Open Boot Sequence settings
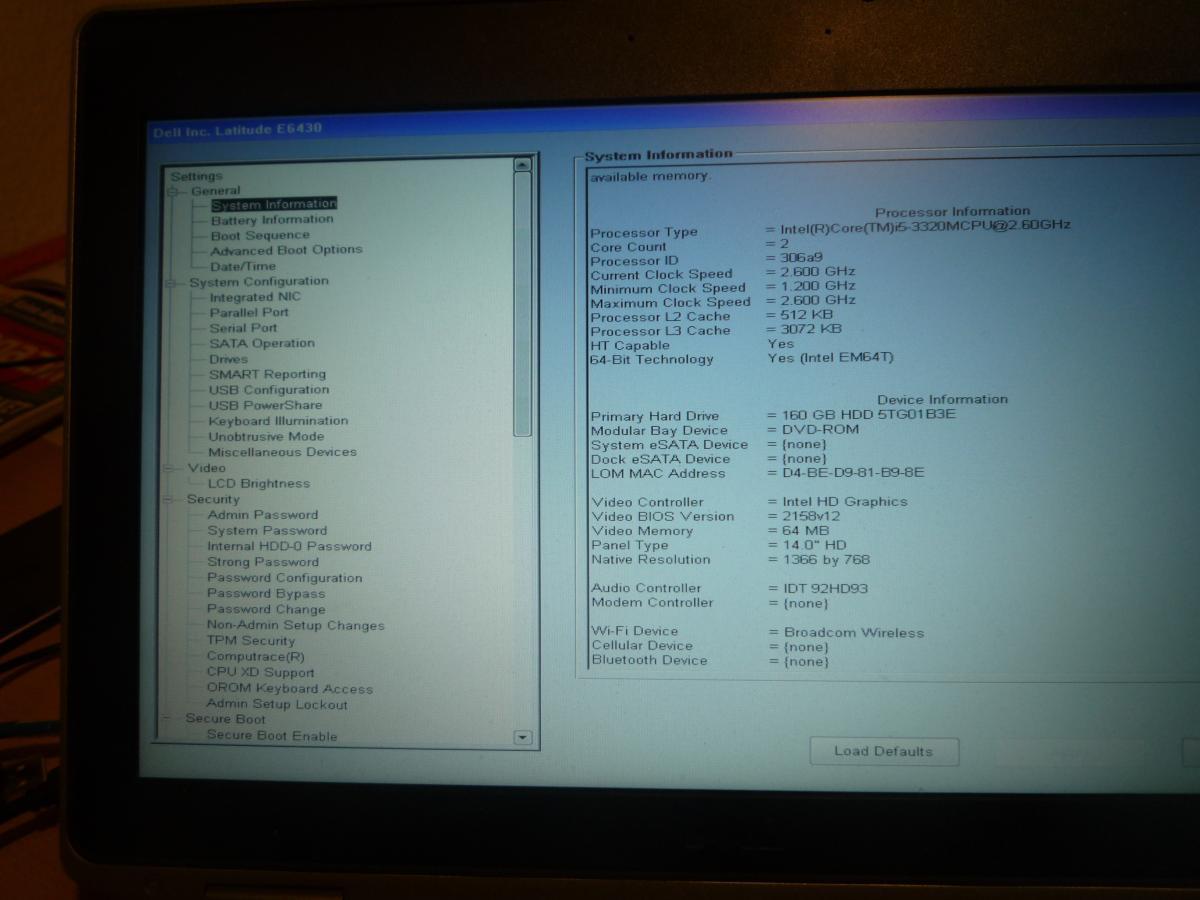 [x=260, y=236]
